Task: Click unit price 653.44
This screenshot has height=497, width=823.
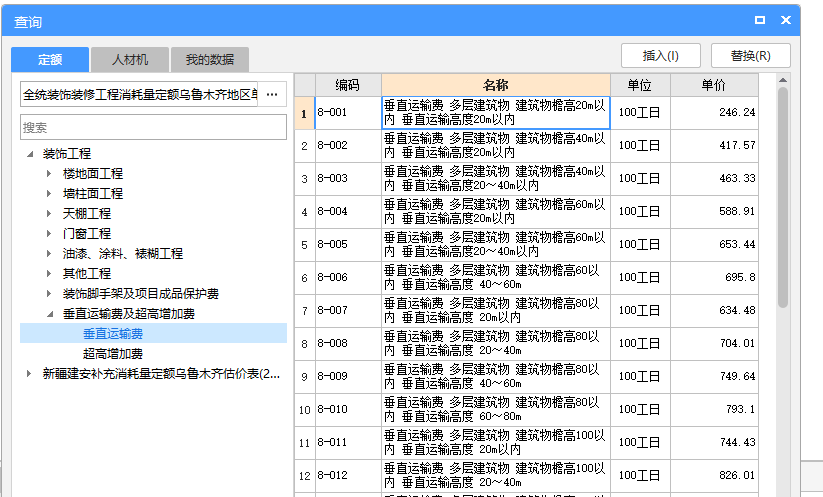Action: (714, 245)
